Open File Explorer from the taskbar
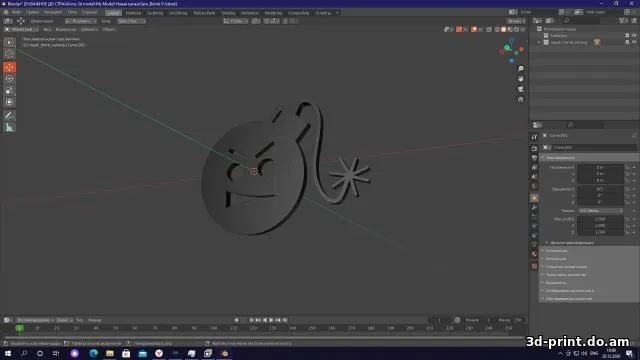Viewport: 640px width, 360px height. point(110,353)
